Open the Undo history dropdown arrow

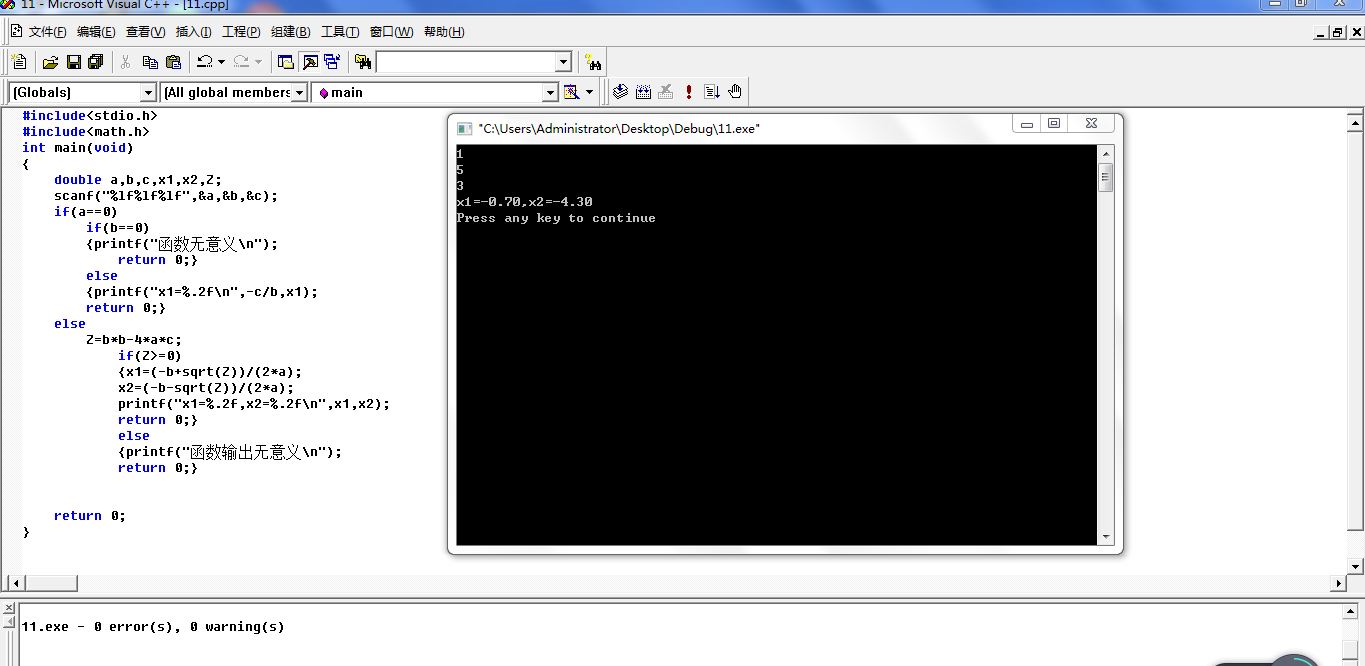[x=221, y=62]
